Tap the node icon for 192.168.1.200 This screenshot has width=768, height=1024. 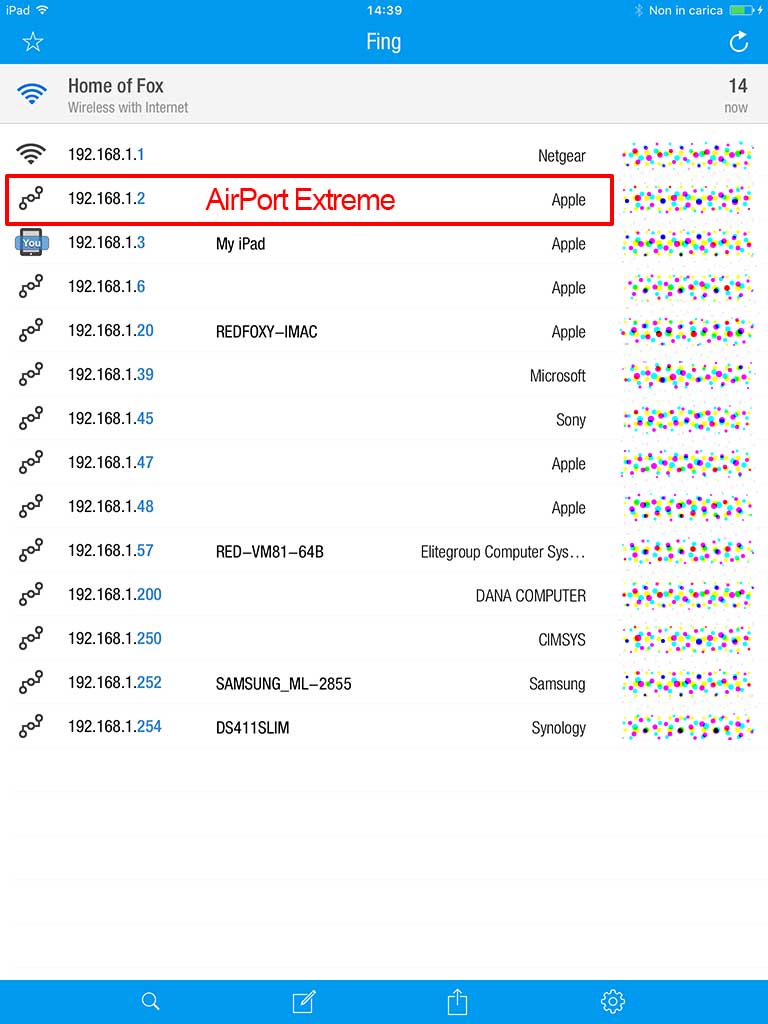(x=31, y=594)
